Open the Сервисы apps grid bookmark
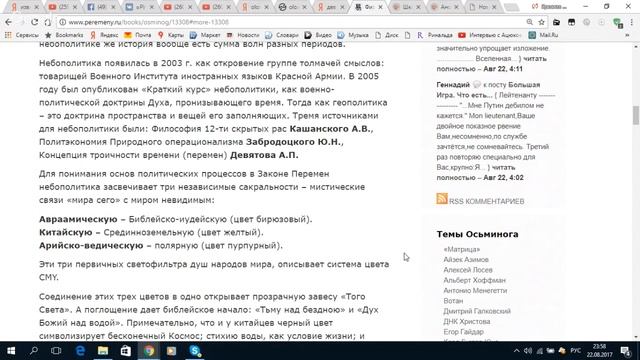The width and height of the screenshot is (640, 360). pos(22,35)
